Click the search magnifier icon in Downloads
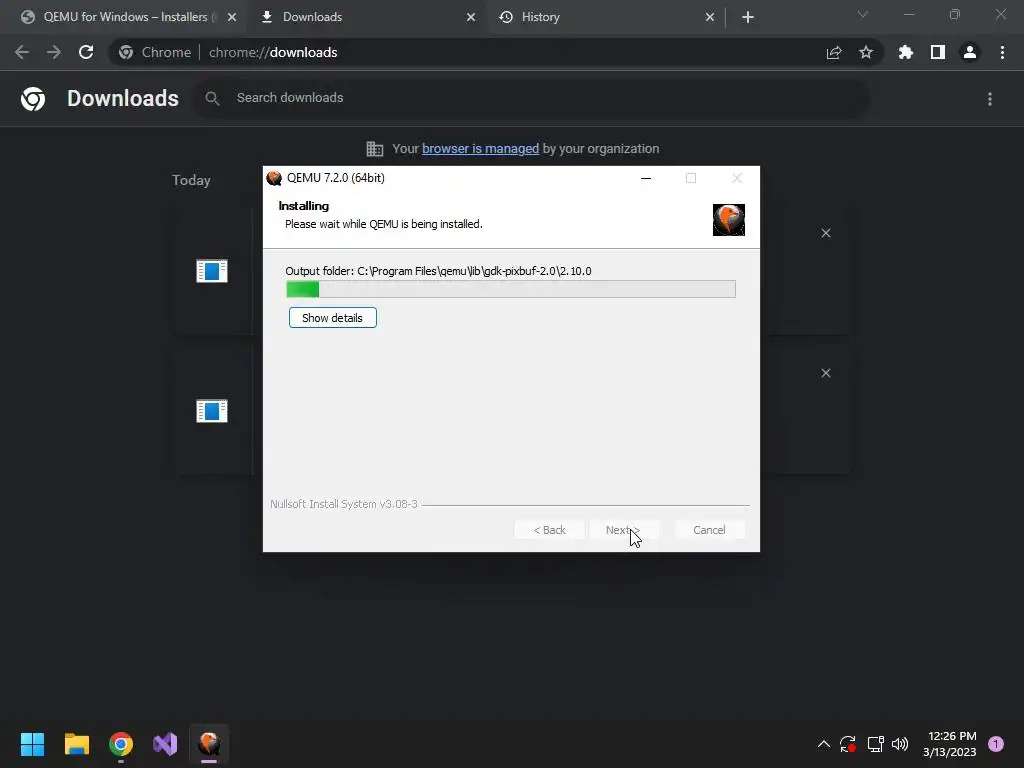Viewport: 1024px width, 768px height. click(212, 99)
